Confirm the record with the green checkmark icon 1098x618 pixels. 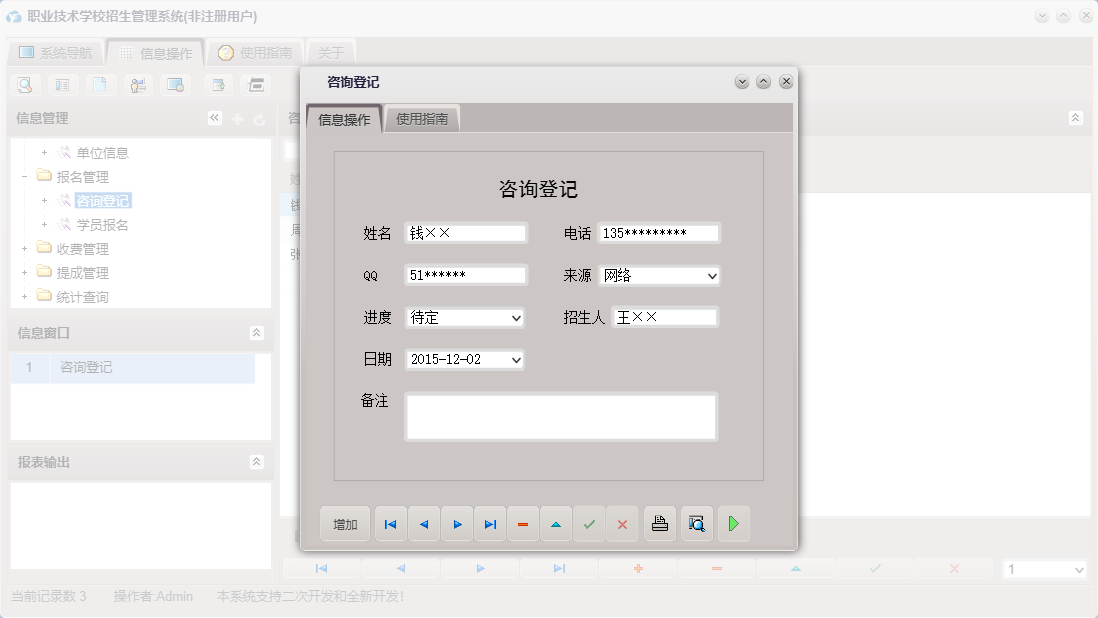point(589,523)
